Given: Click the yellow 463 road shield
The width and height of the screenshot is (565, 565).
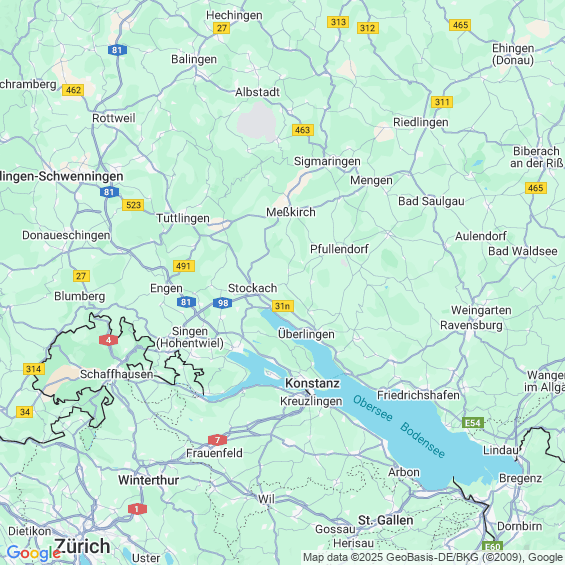Looking at the screenshot, I should (x=303, y=130).
